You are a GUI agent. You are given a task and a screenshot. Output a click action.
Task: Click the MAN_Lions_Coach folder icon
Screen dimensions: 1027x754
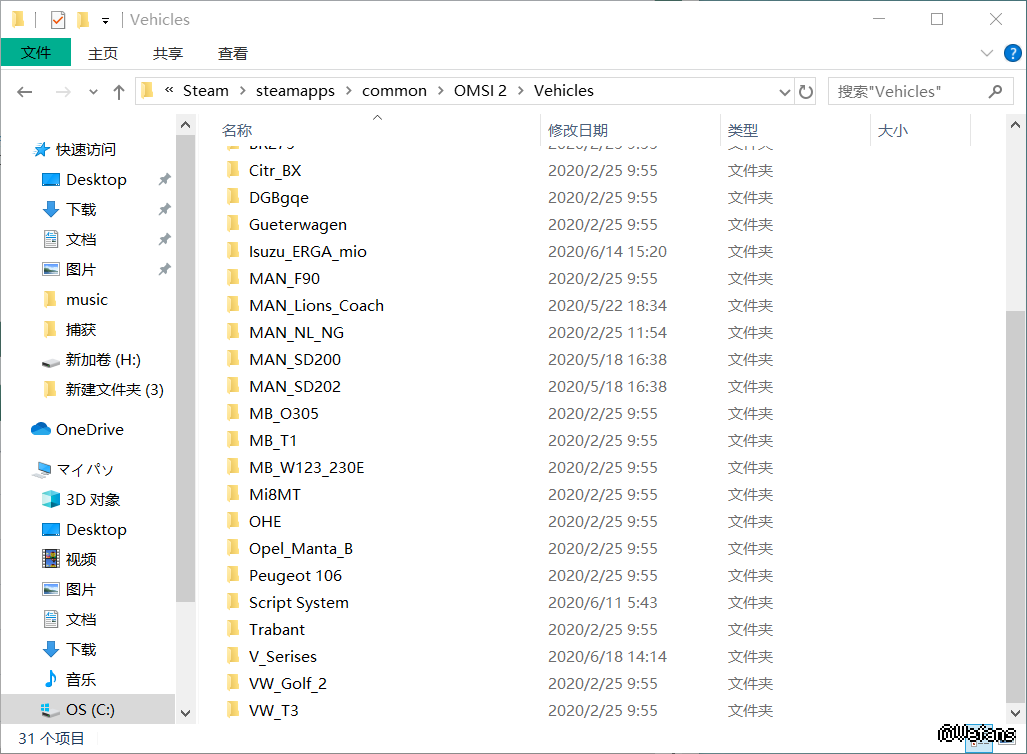pyautogui.click(x=233, y=305)
